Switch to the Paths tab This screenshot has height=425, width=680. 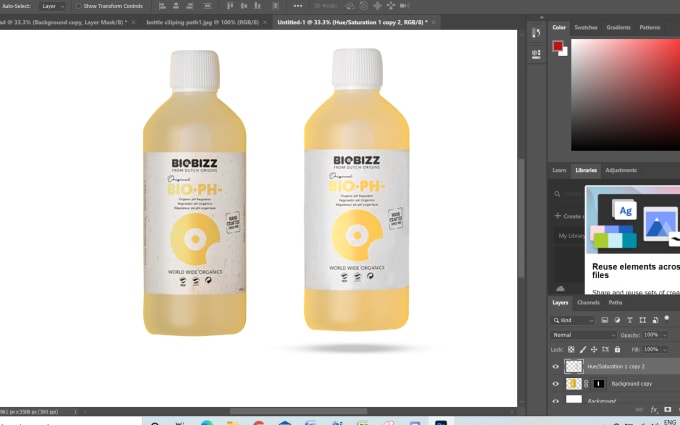(615, 303)
